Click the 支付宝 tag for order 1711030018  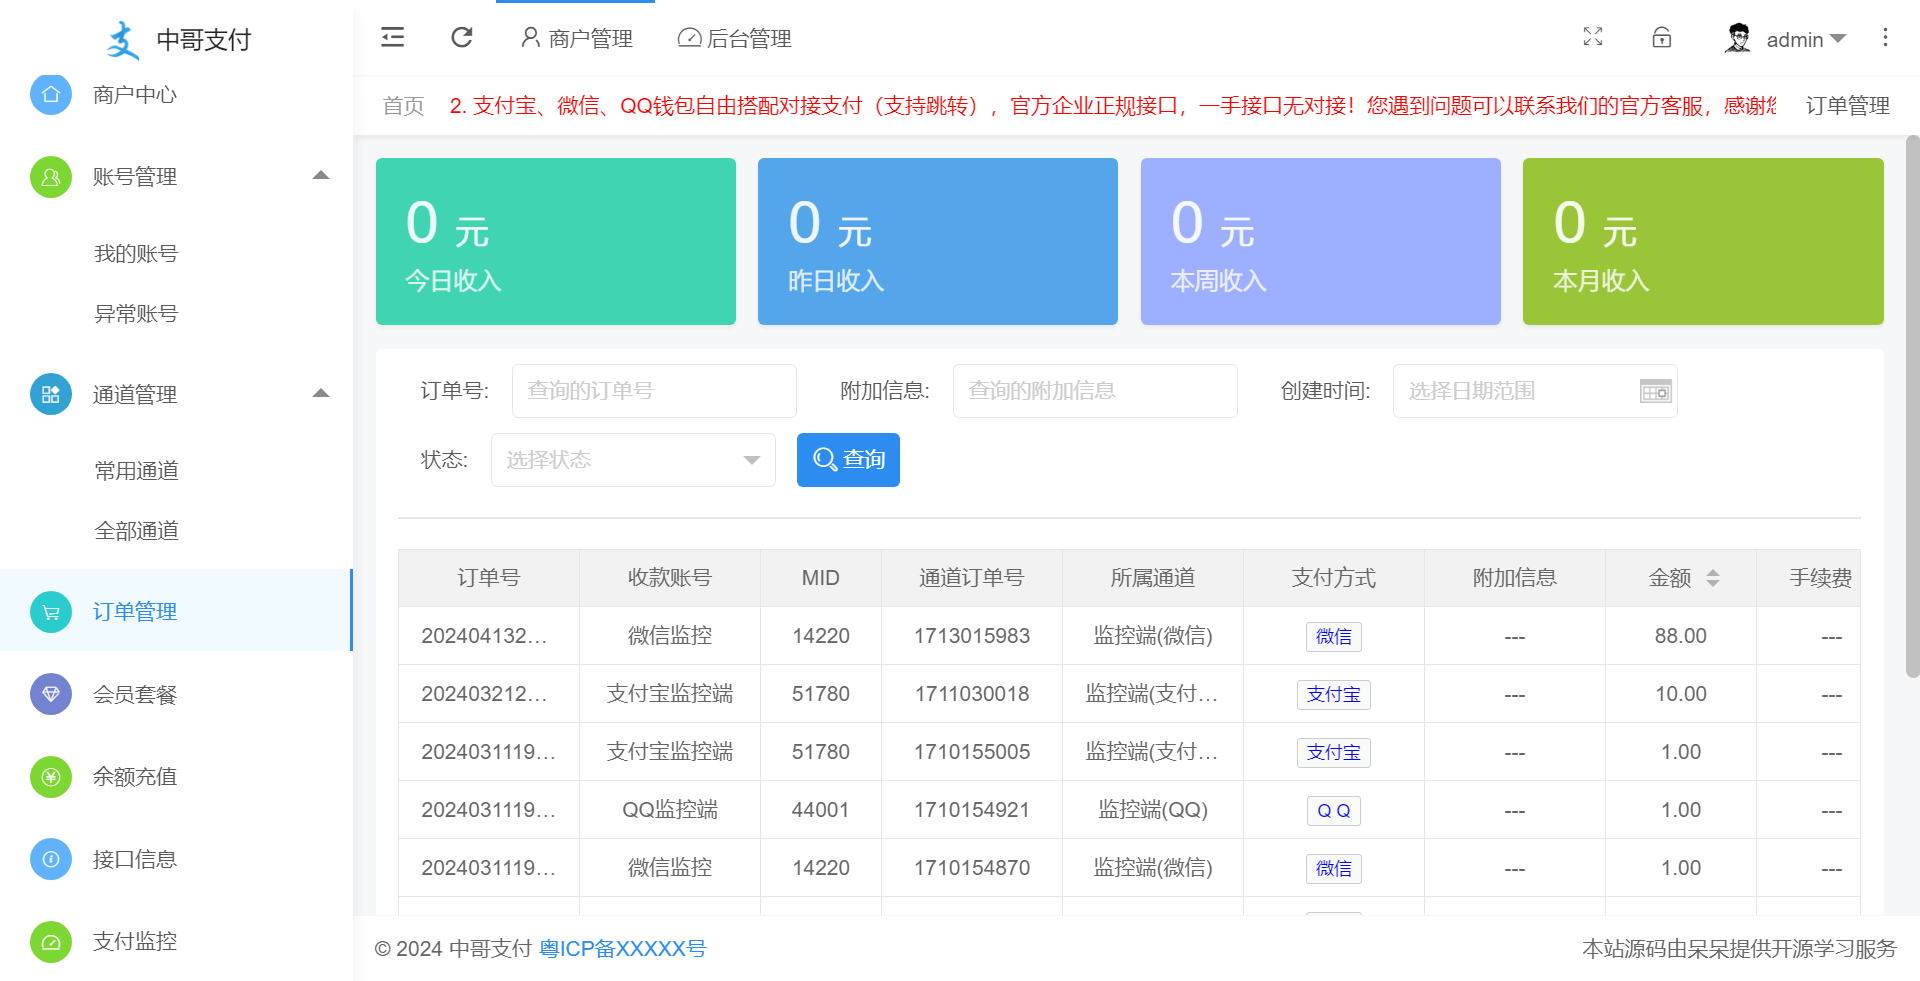point(1334,695)
